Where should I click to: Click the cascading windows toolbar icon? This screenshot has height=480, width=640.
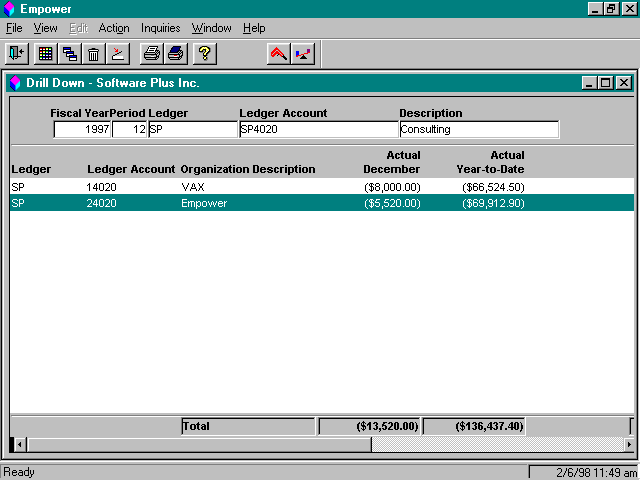coord(69,53)
